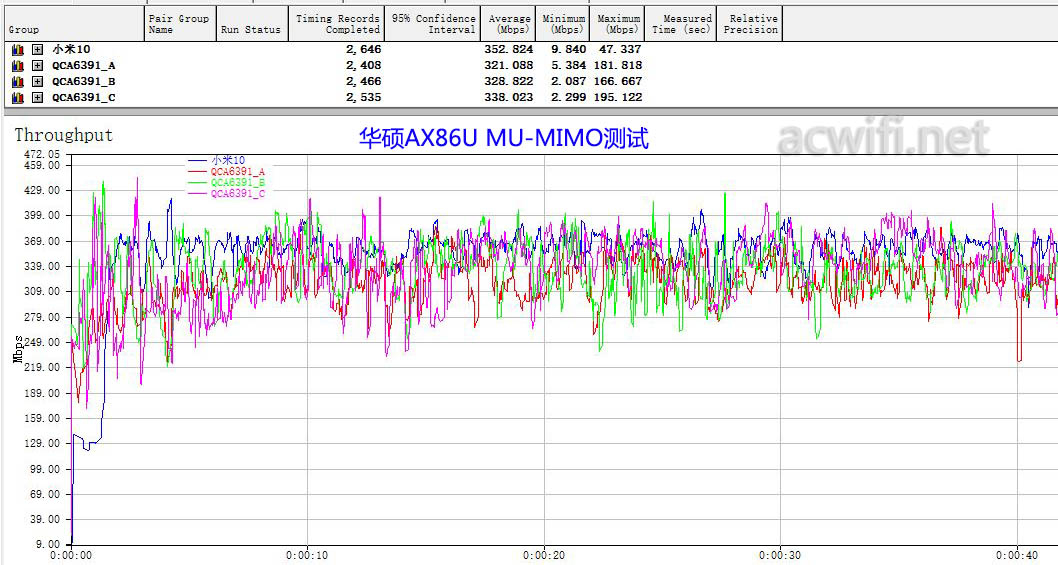The width and height of the screenshot is (1058, 565).
Task: Select the QCA6391_C group name
Action: (84, 97)
